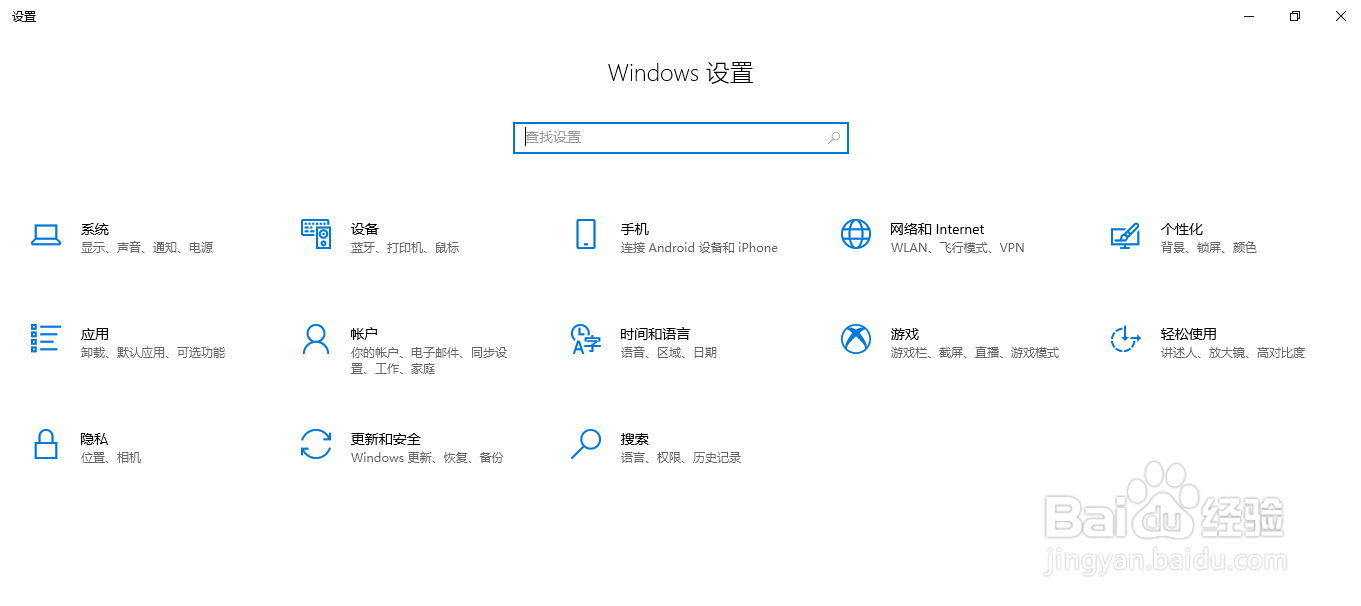
Task: Click the text 语言、权限、历史记录
Action: click(x=681, y=458)
